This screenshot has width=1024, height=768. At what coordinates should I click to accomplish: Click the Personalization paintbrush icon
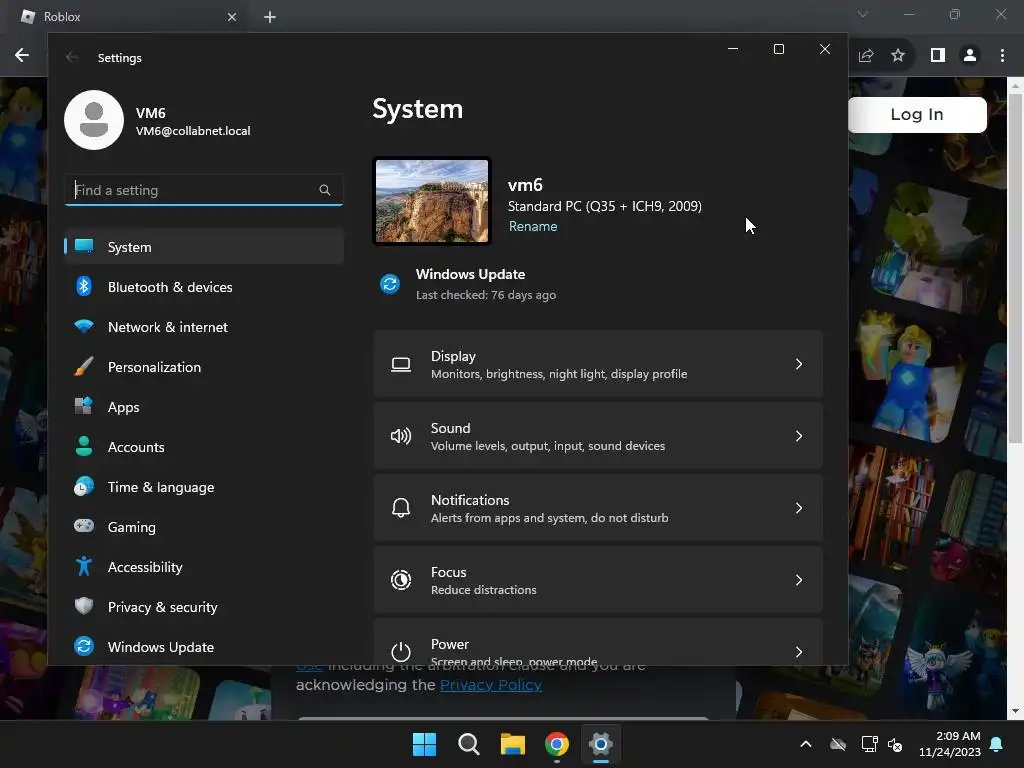84,366
